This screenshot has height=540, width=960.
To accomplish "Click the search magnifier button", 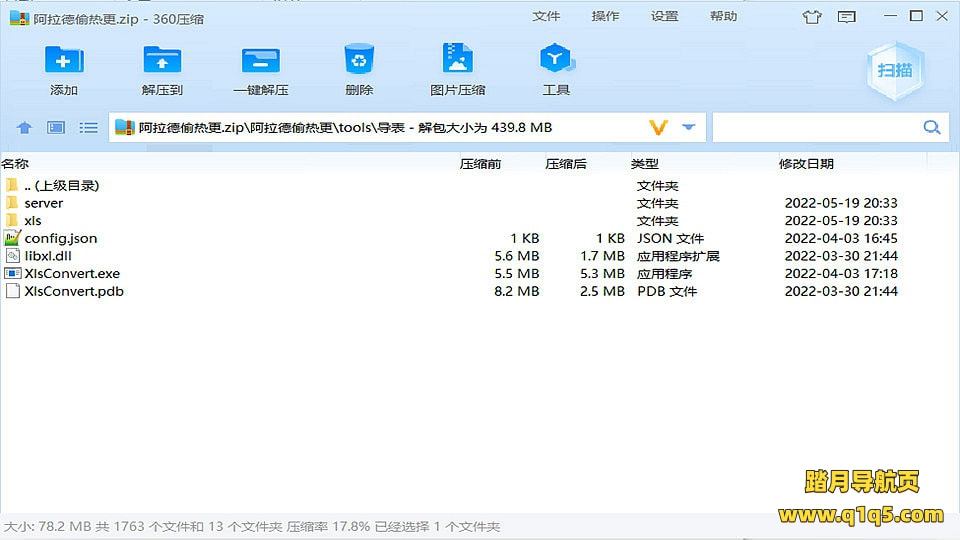I will point(932,127).
